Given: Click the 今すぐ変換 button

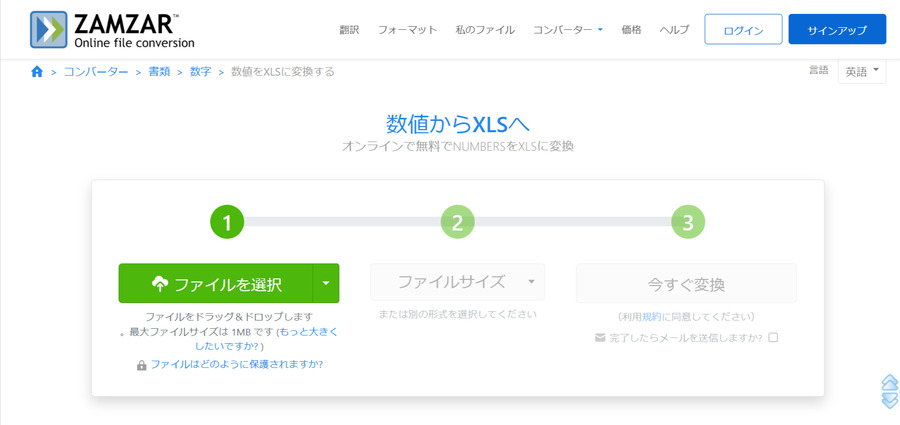Looking at the screenshot, I should pyautogui.click(x=686, y=283).
